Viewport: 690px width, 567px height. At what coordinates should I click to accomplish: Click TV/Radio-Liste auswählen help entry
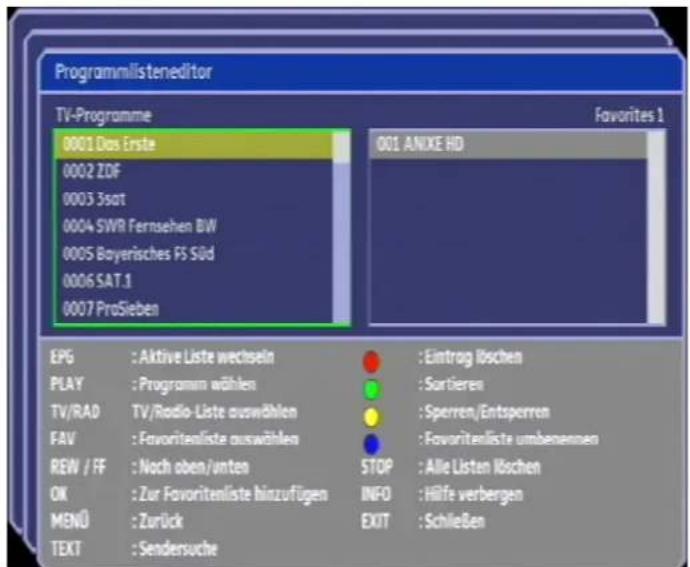[214, 412]
